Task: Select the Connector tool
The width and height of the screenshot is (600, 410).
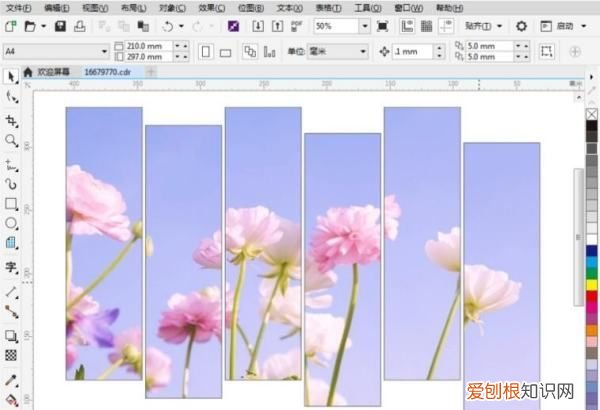Action: (11, 312)
